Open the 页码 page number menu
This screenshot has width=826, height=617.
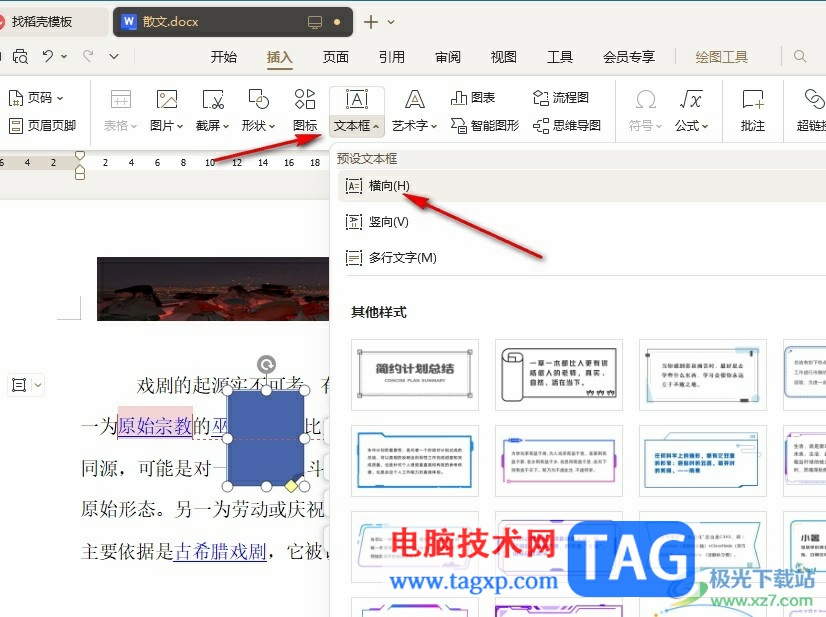(36, 98)
